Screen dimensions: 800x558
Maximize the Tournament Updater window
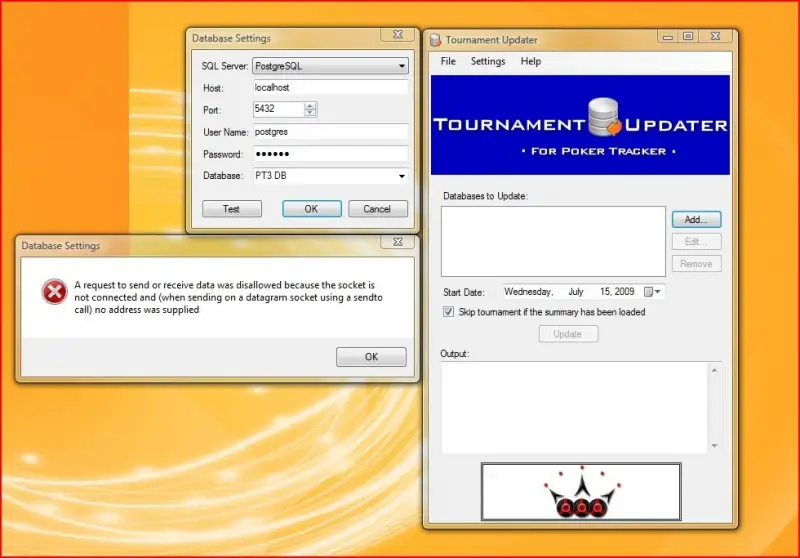[x=688, y=36]
